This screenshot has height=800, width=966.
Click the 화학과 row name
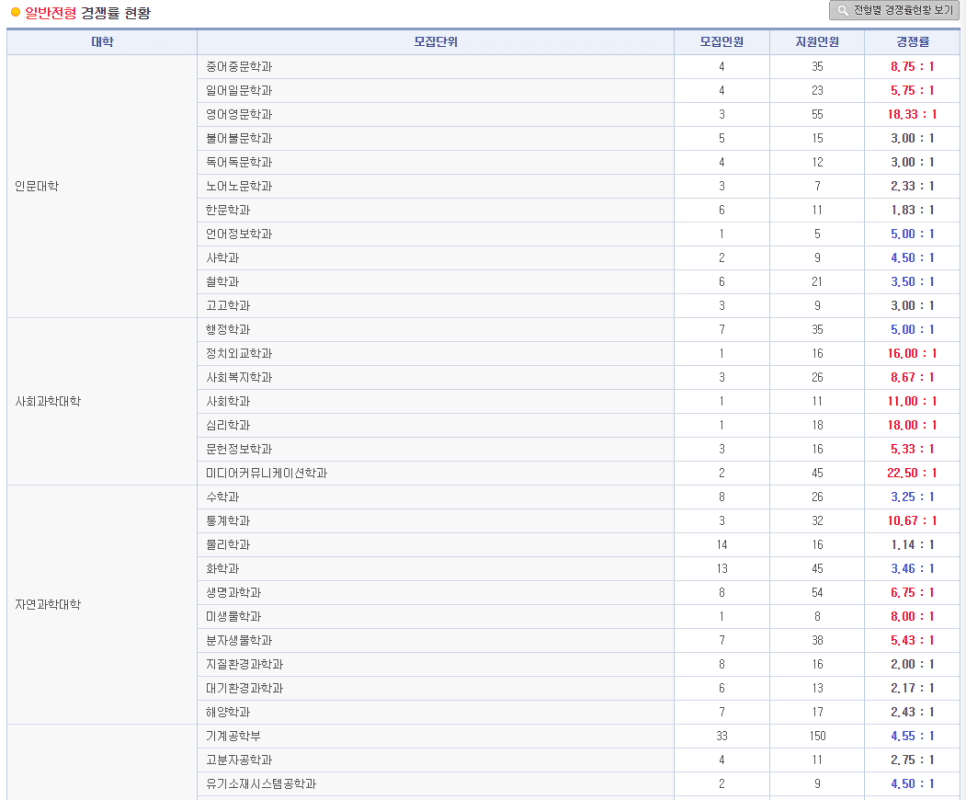click(222, 569)
